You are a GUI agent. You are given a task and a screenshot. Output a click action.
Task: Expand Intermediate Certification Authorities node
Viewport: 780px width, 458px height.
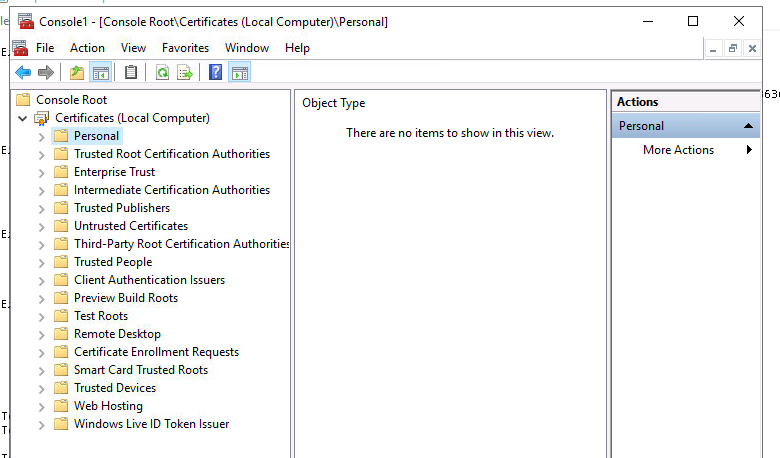(x=42, y=190)
